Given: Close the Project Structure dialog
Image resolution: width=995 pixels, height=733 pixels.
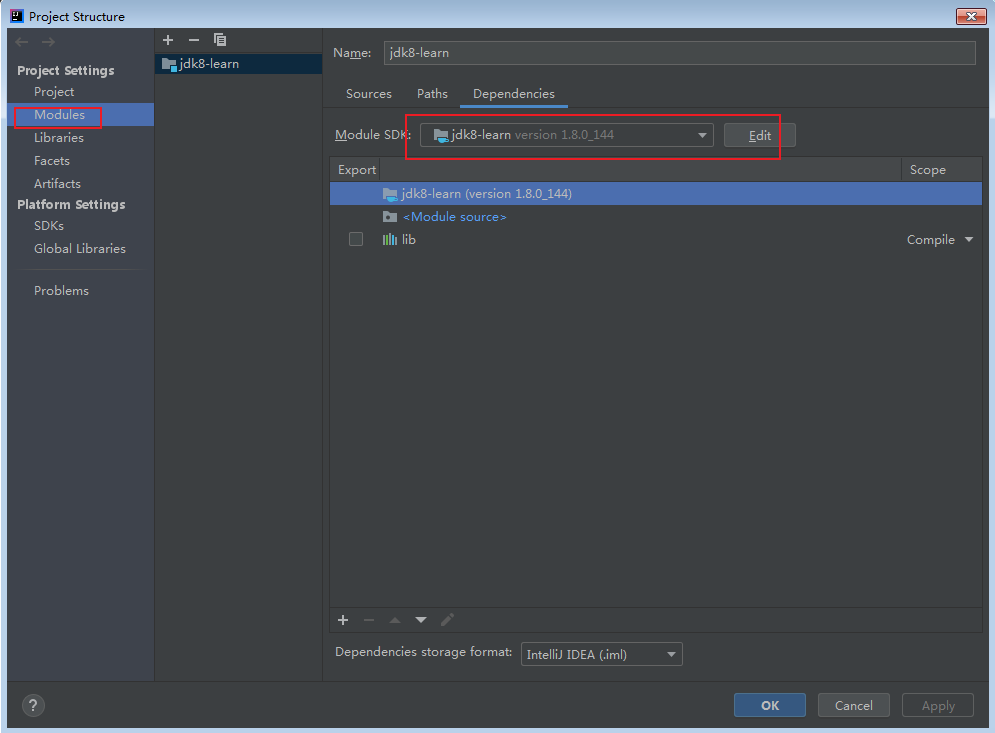Looking at the screenshot, I should coord(971,16).
